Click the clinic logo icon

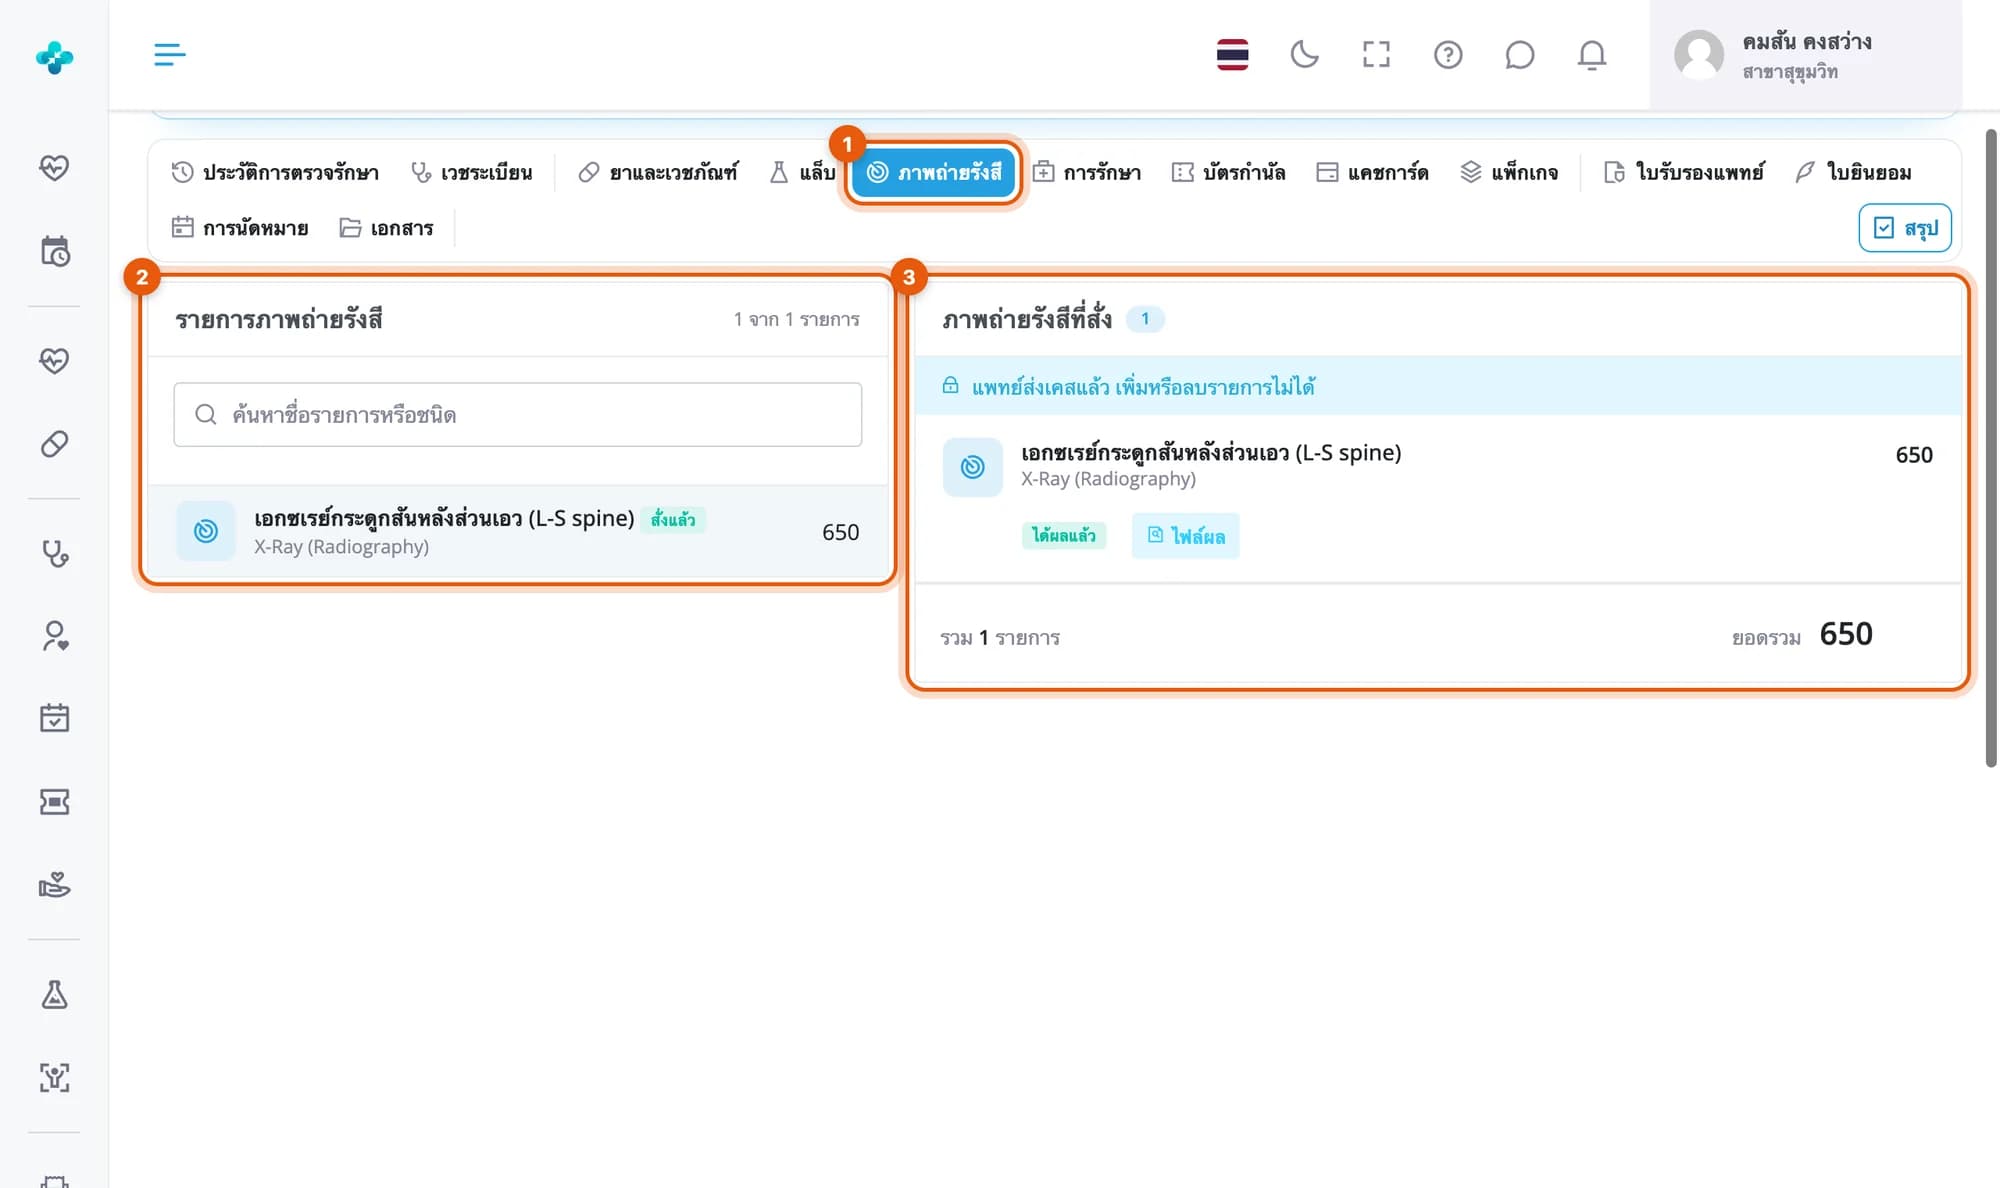[54, 57]
